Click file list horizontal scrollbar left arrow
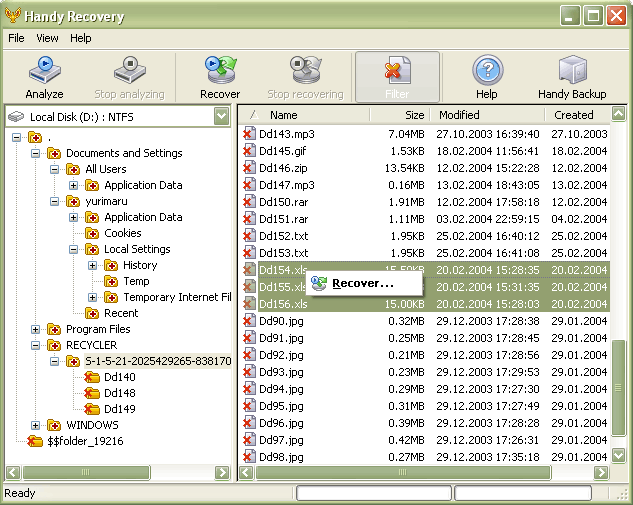Image resolution: width=633 pixels, height=505 pixels. tap(246, 472)
